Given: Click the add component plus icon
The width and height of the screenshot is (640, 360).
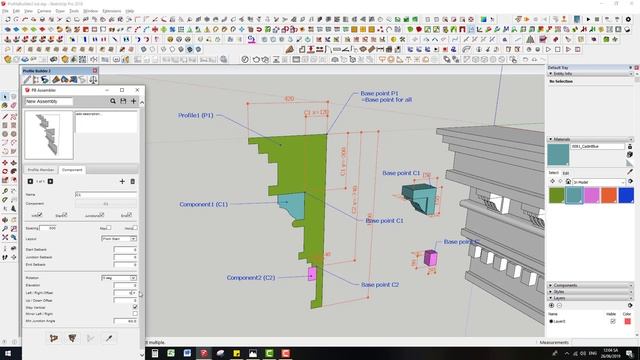Looking at the screenshot, I should point(122,181).
